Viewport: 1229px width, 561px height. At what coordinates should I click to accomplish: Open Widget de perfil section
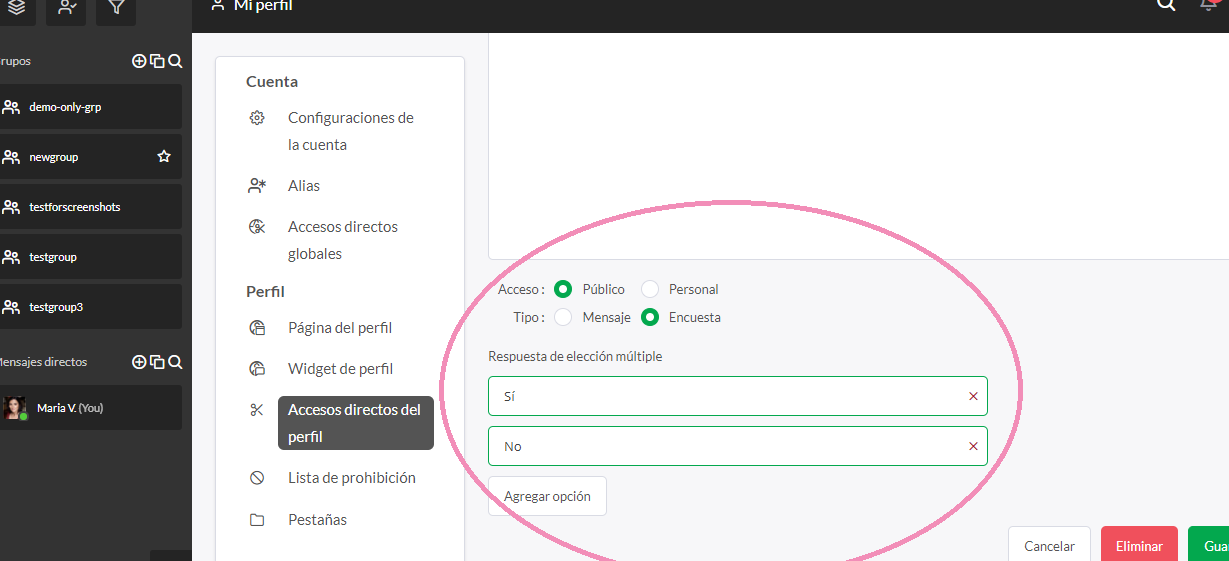click(340, 369)
